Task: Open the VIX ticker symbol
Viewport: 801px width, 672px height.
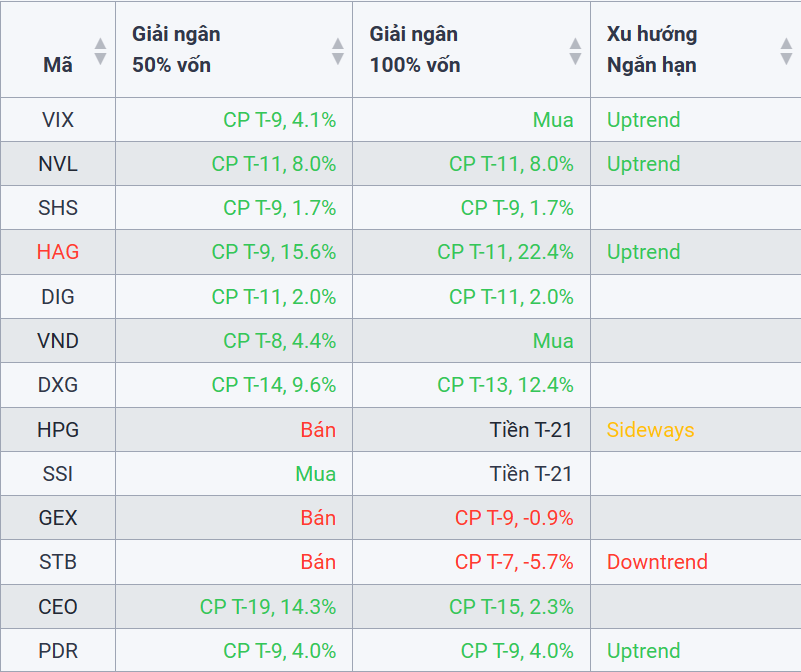Action: (58, 120)
